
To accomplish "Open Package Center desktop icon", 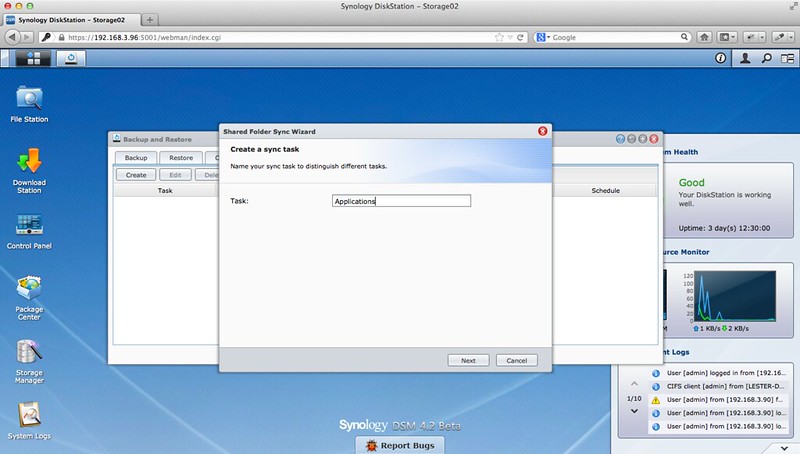I will click(x=29, y=298).
